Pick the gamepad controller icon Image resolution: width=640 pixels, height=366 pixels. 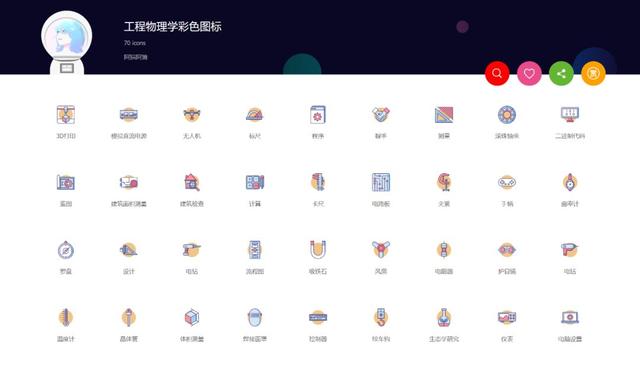[507, 182]
